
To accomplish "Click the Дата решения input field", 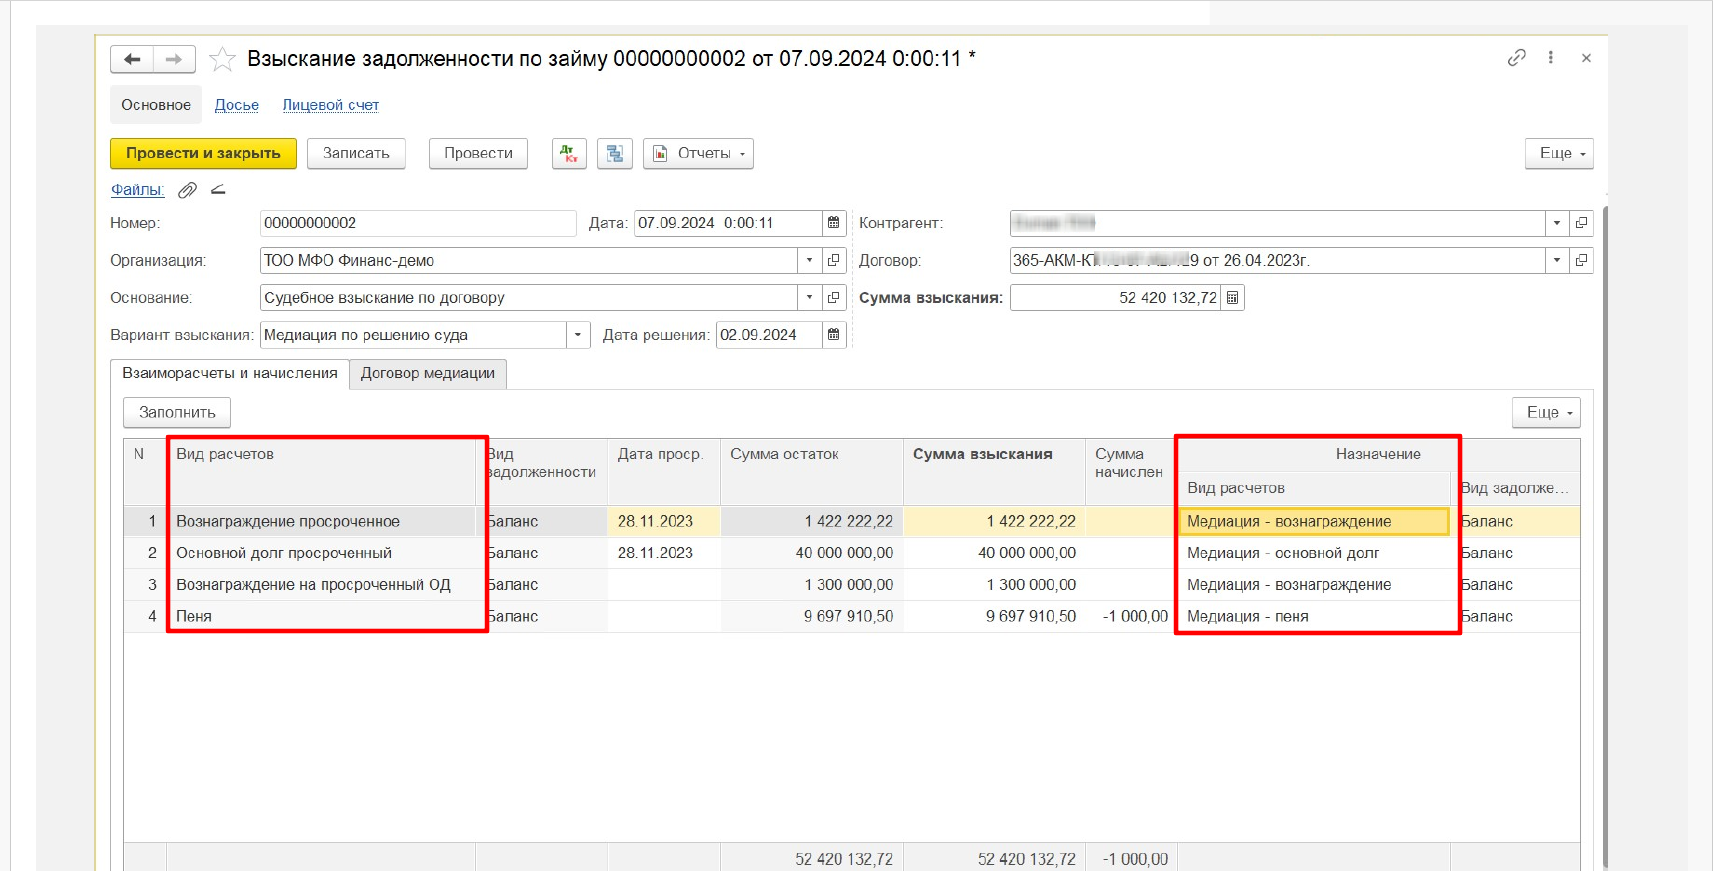I will click(770, 335).
